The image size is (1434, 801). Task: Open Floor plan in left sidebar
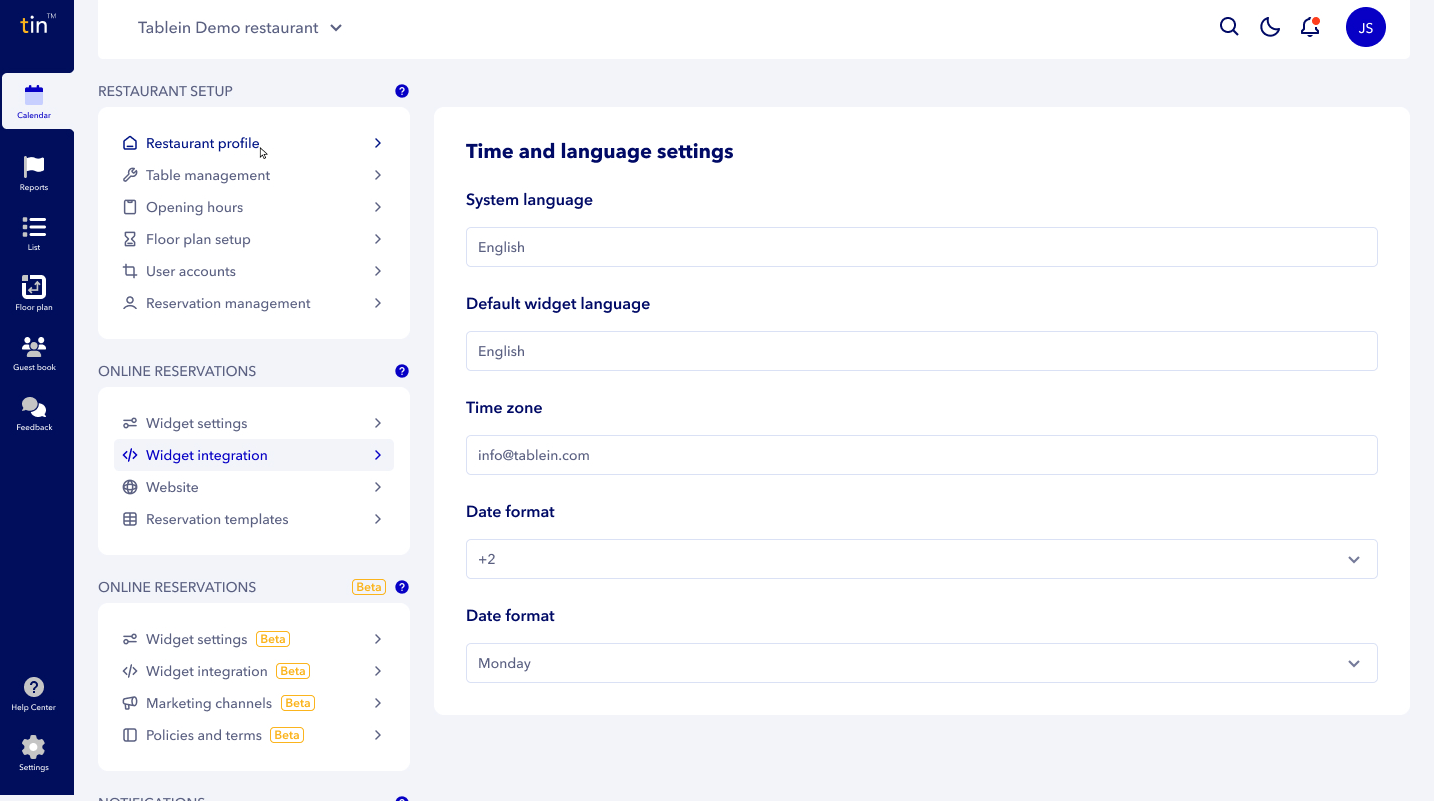[34, 293]
